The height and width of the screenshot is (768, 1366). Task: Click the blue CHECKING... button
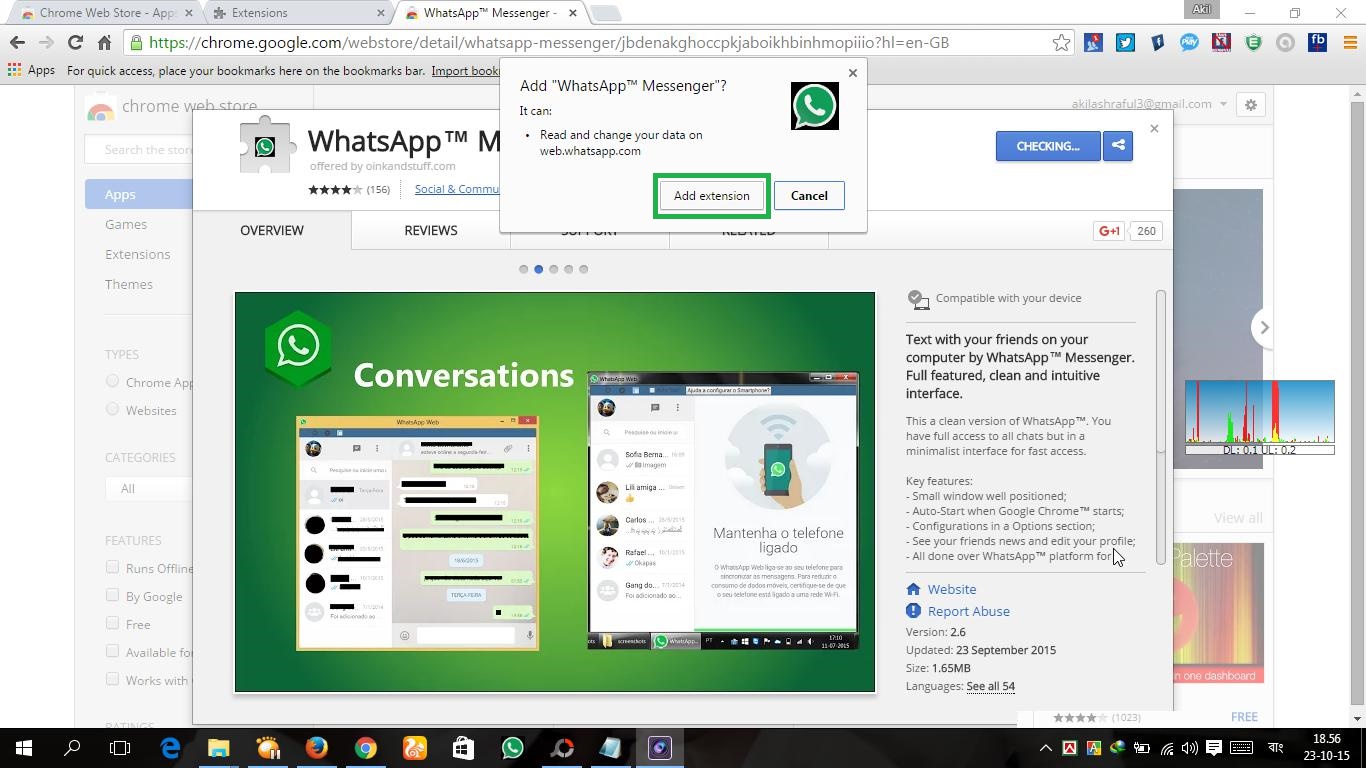(1048, 146)
